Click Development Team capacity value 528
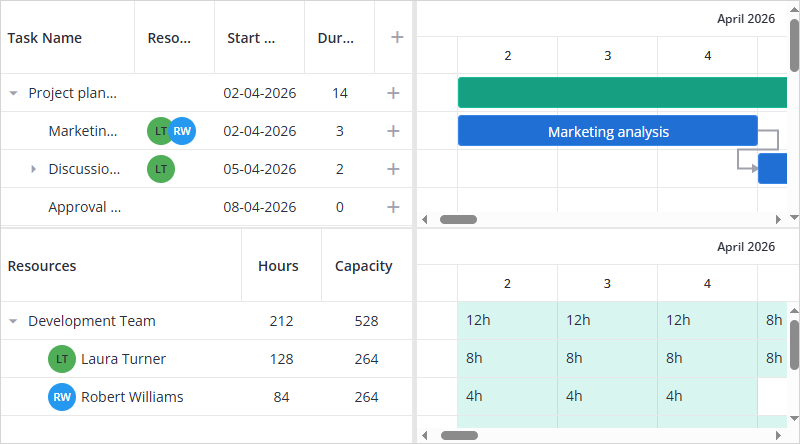 click(x=366, y=321)
